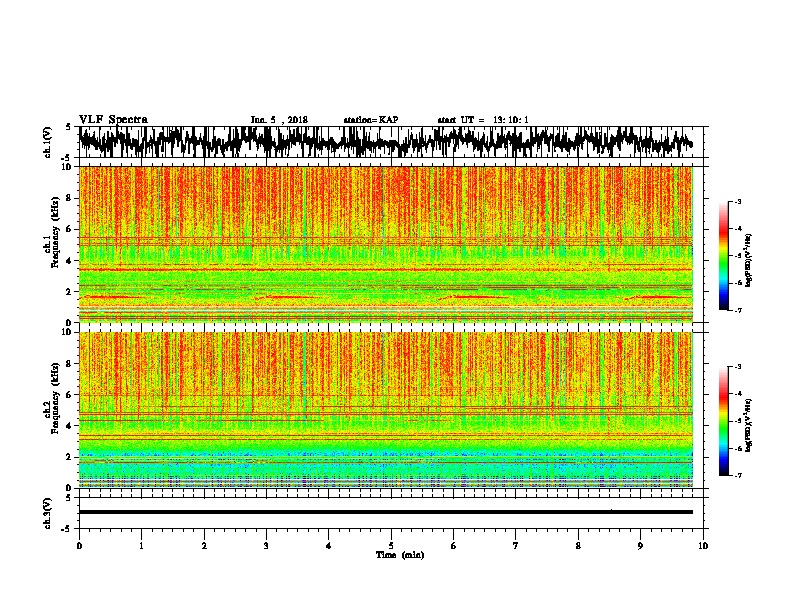This screenshot has width=792, height=612.
Task: Select the date text "Jan. 5, 2018"
Action: (x=279, y=120)
